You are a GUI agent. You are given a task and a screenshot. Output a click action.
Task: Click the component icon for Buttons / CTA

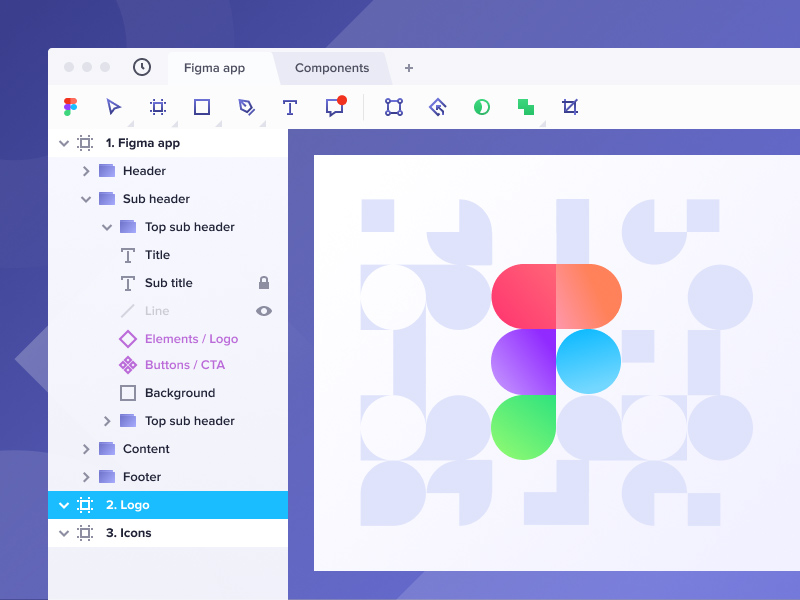(128, 365)
